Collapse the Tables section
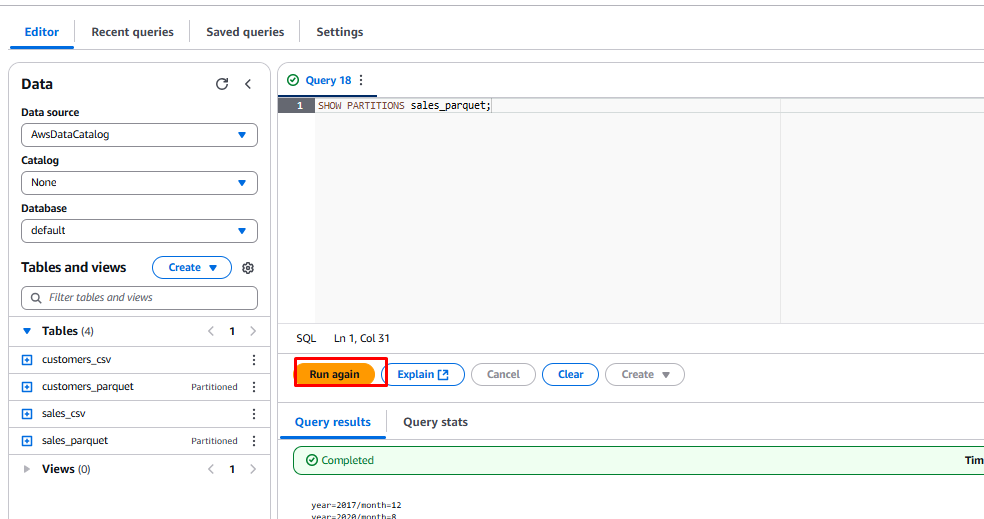The image size is (984, 519). click(27, 331)
